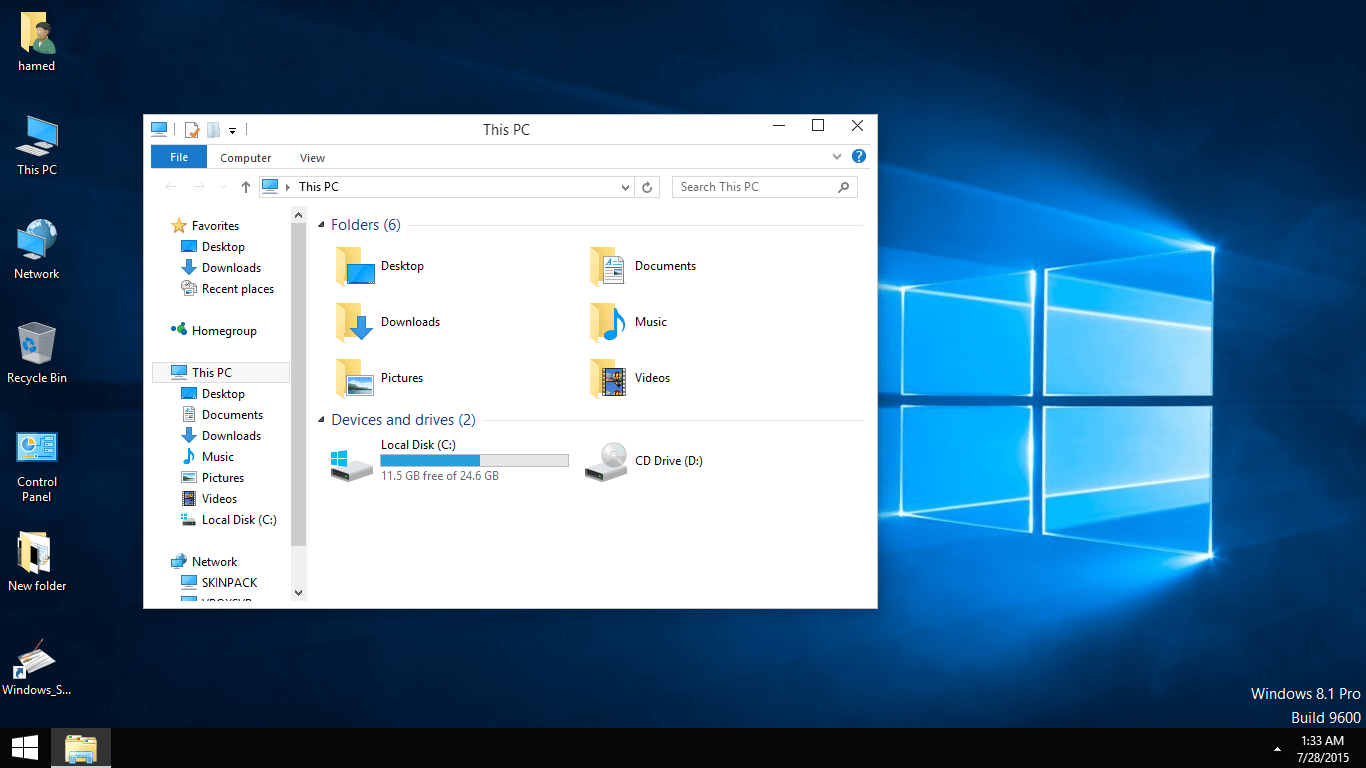1366x768 pixels.
Task: Open Recycle Bin on the desktop
Action: (36, 345)
